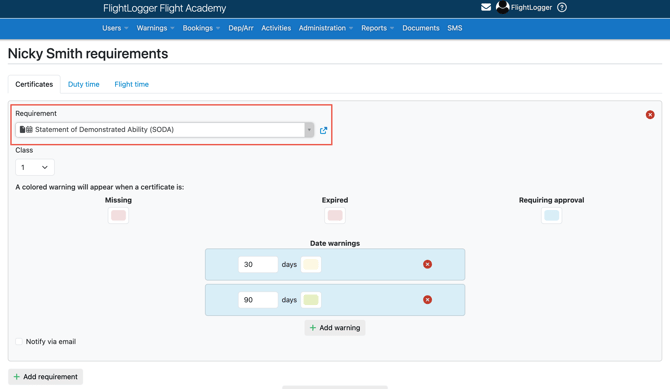This screenshot has height=389, width=670.
Task: Click the Add warning button label
Action: pos(340,328)
